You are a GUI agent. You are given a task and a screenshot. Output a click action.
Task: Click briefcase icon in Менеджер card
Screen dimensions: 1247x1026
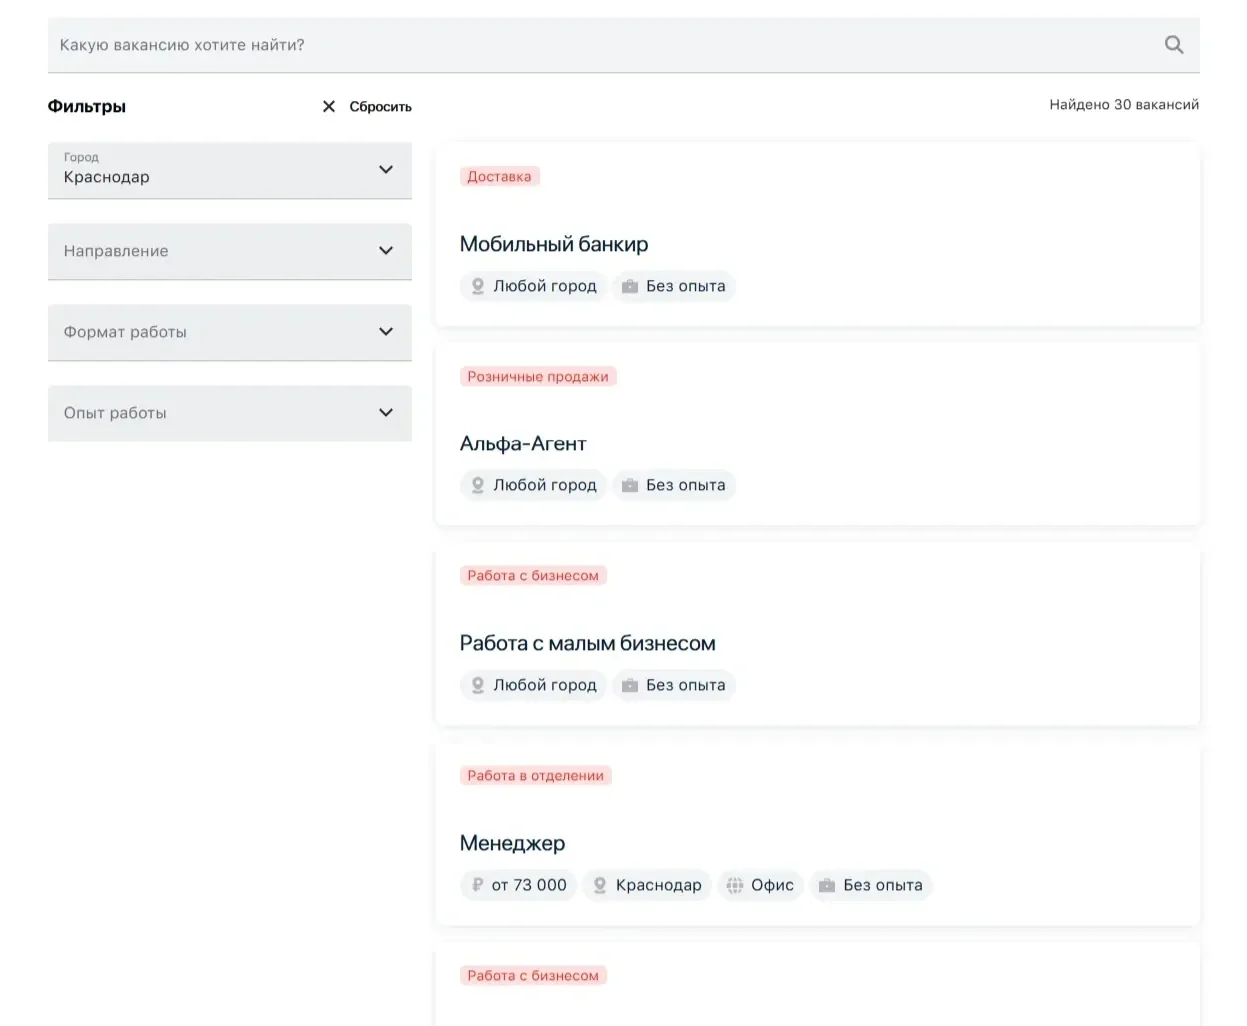pyautogui.click(x=827, y=885)
